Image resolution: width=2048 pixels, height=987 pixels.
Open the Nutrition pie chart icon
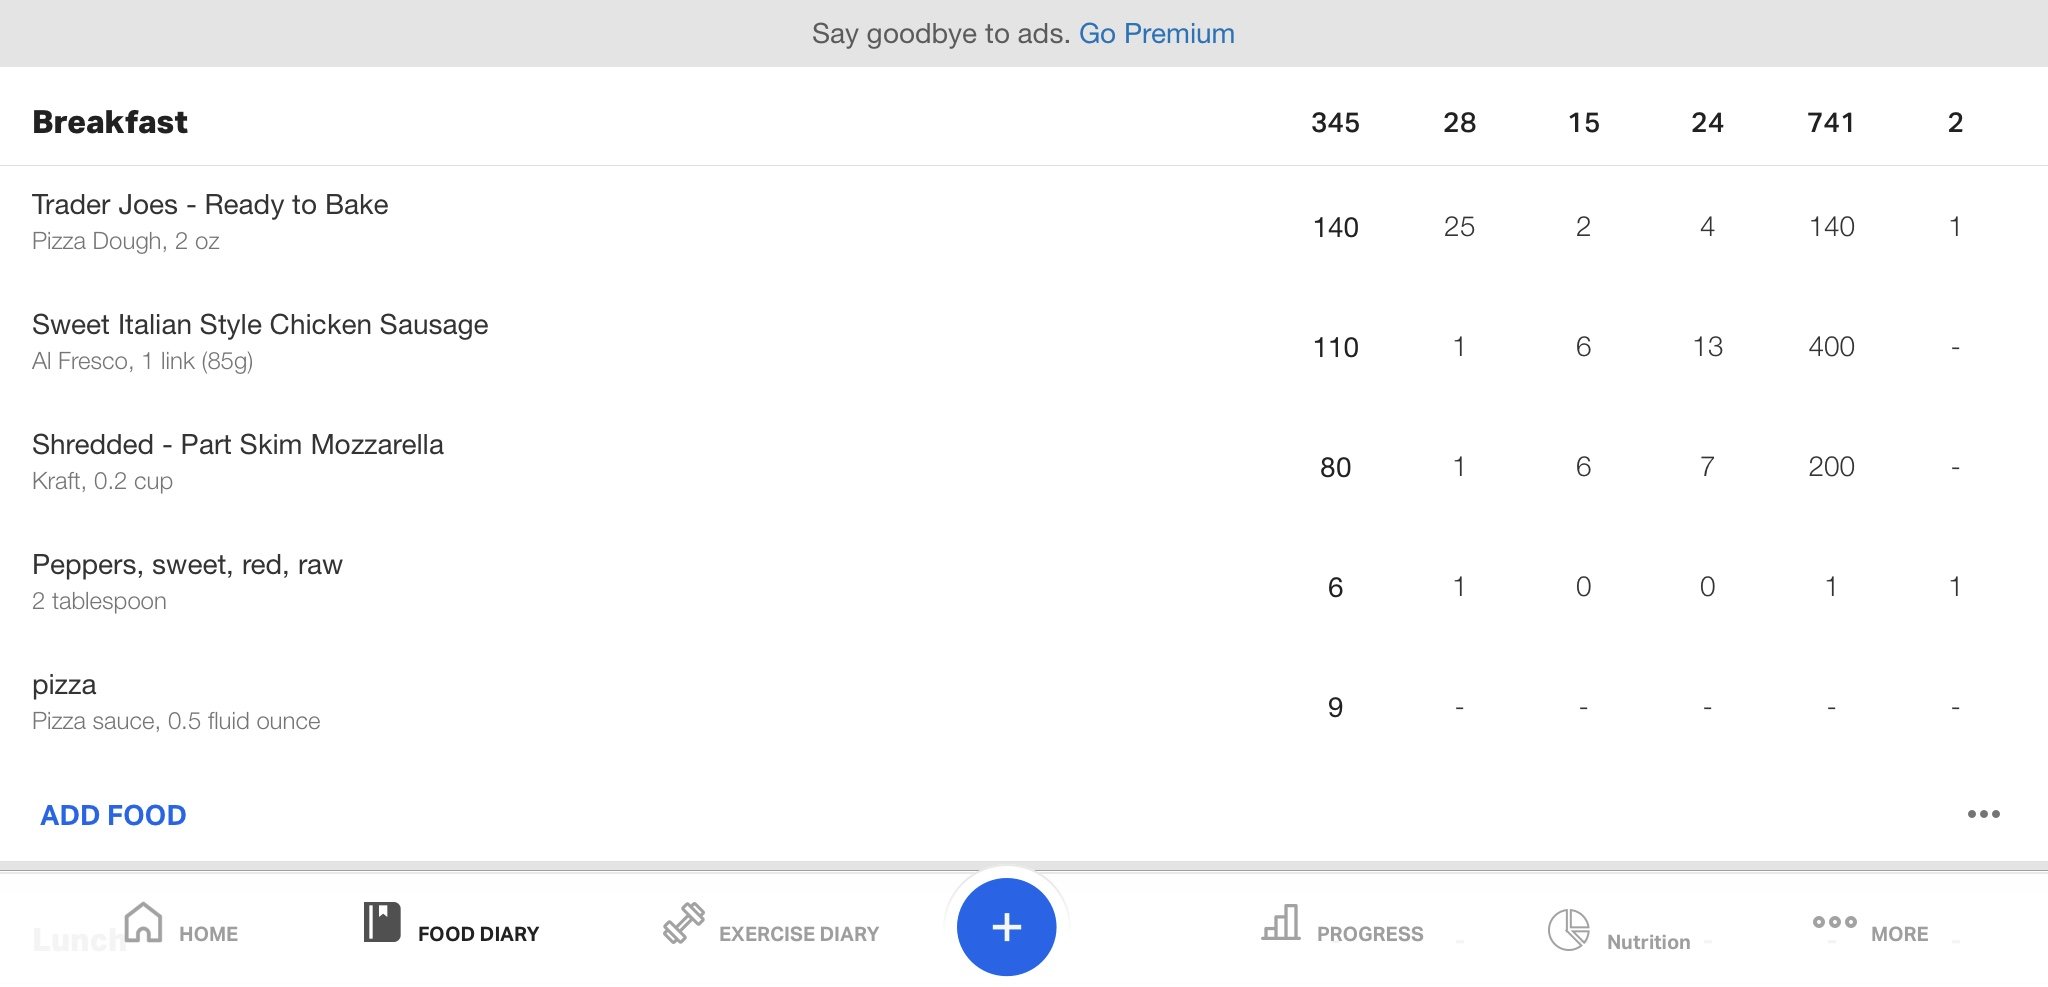point(1568,929)
